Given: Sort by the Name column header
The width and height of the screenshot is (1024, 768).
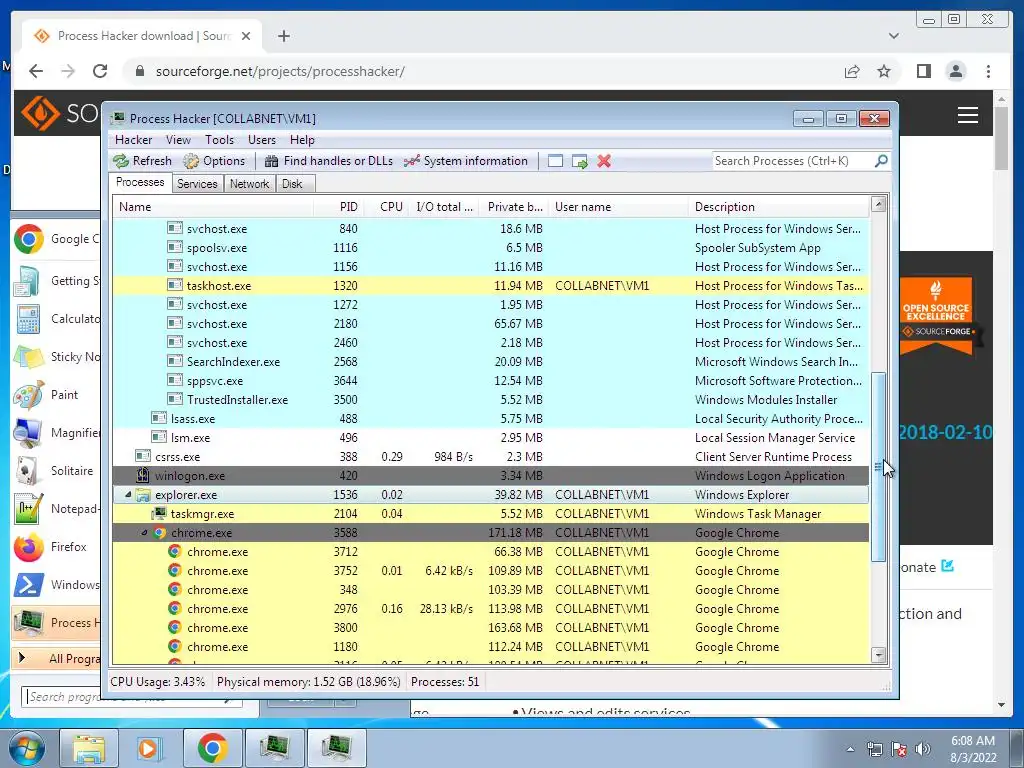Looking at the screenshot, I should [213, 207].
